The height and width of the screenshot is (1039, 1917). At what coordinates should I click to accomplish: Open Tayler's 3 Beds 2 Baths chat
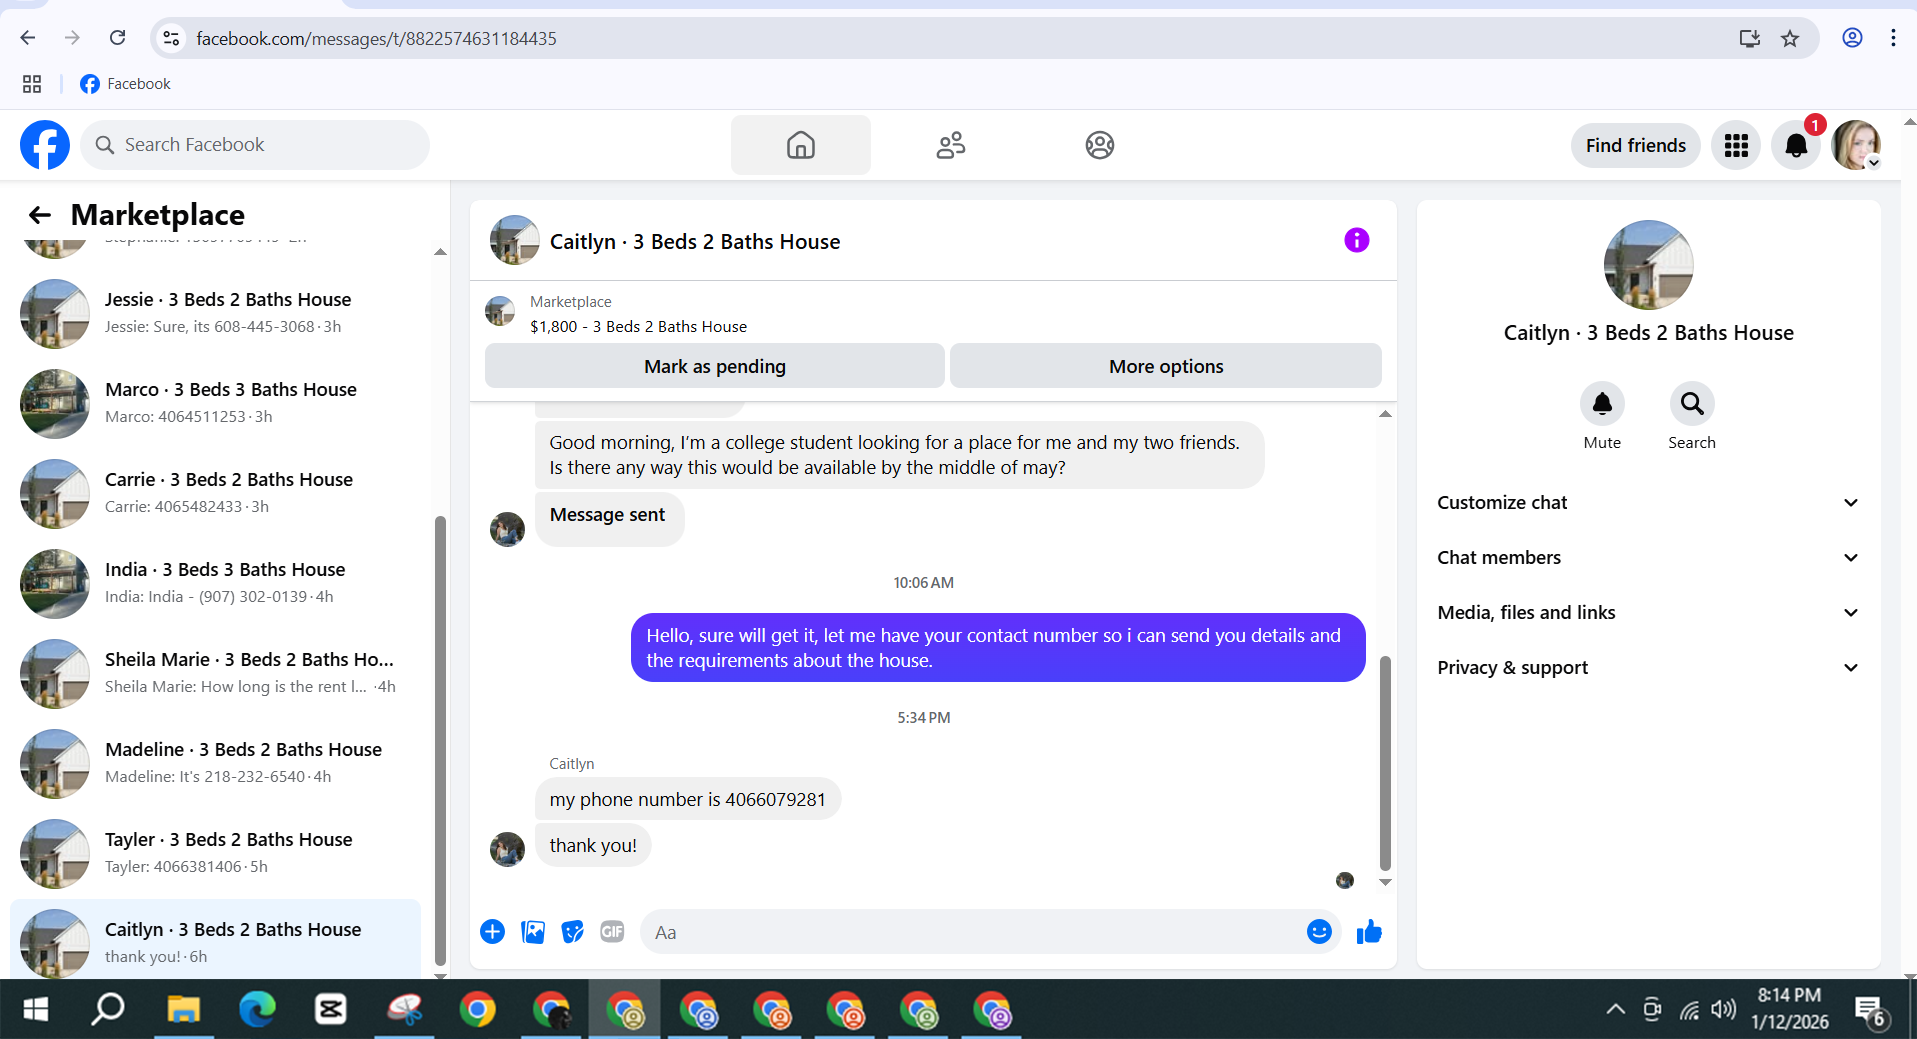click(x=215, y=853)
